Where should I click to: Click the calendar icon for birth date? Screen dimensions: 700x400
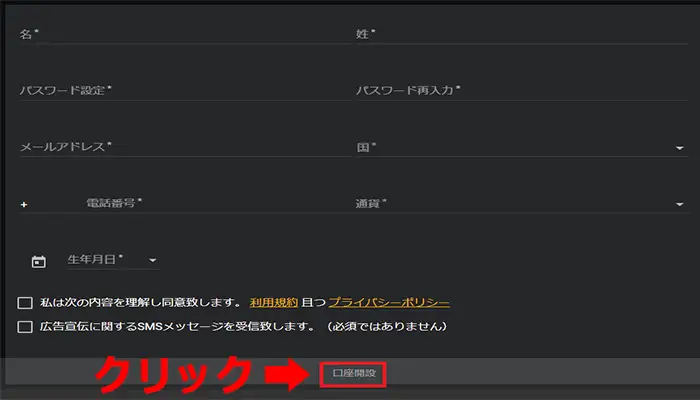coord(38,262)
